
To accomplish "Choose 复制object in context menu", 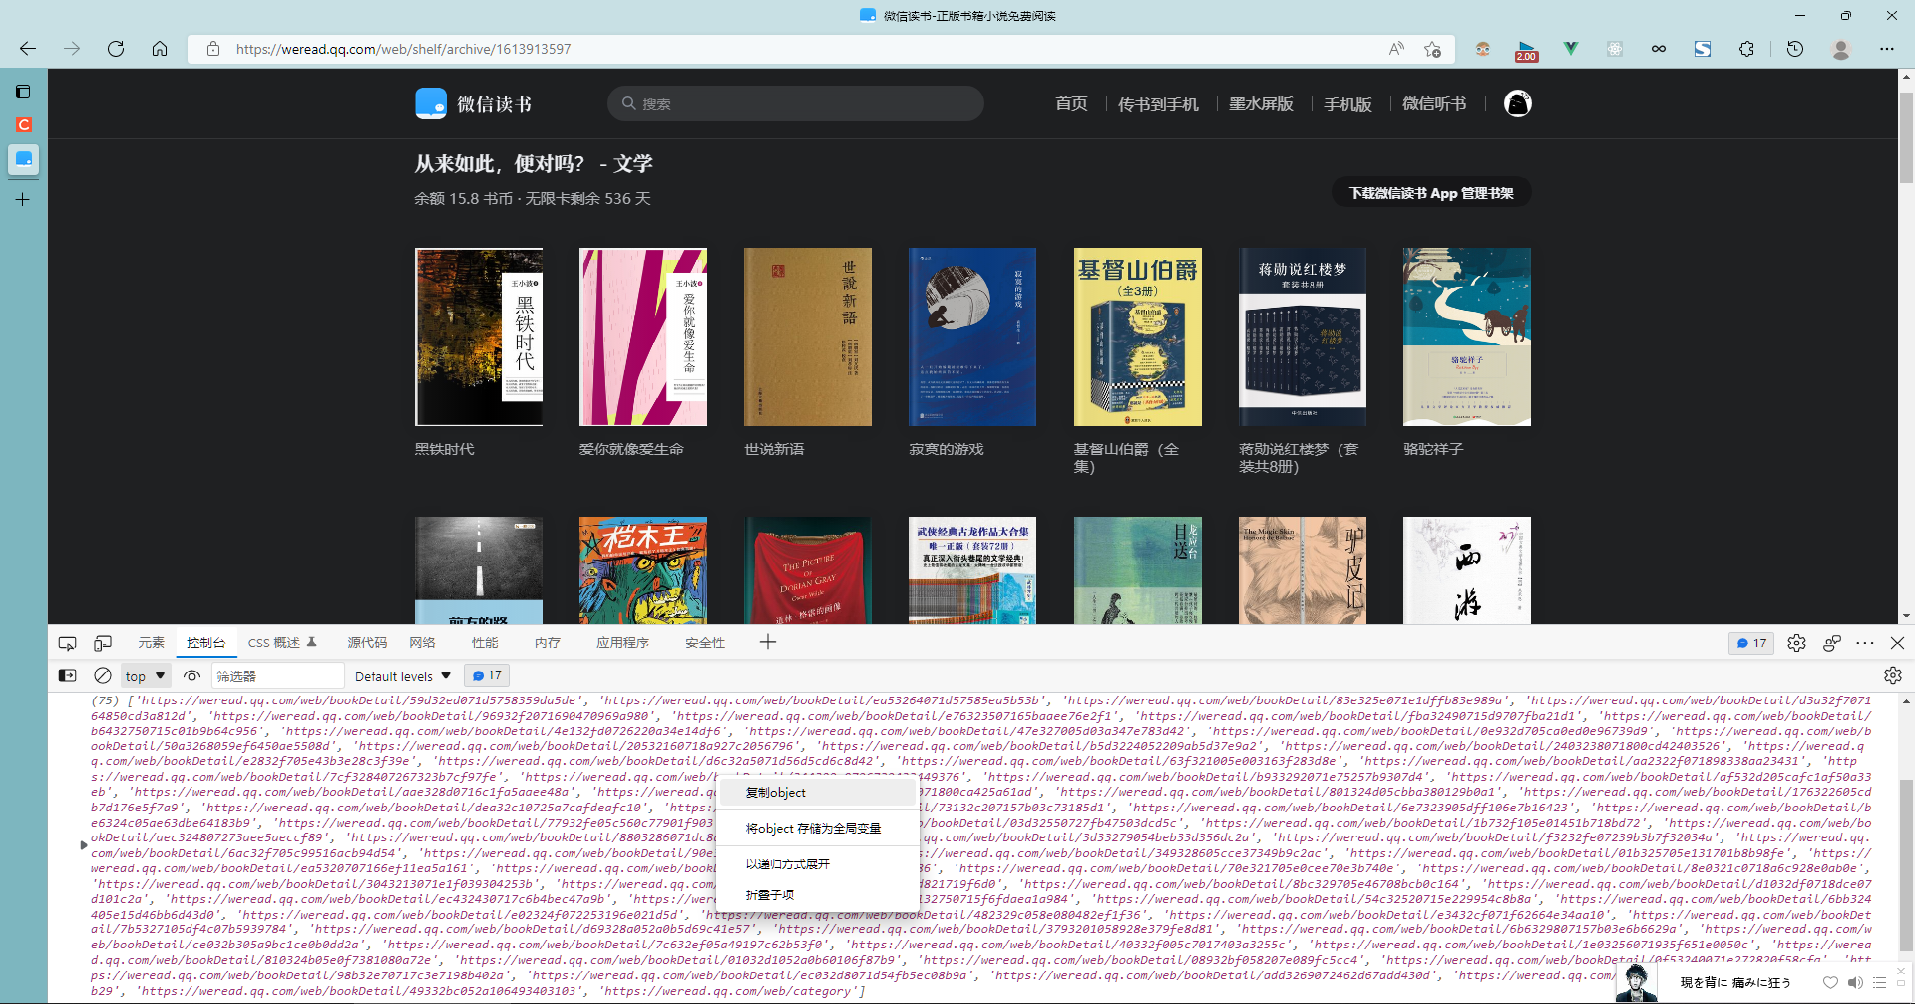I will tap(818, 793).
